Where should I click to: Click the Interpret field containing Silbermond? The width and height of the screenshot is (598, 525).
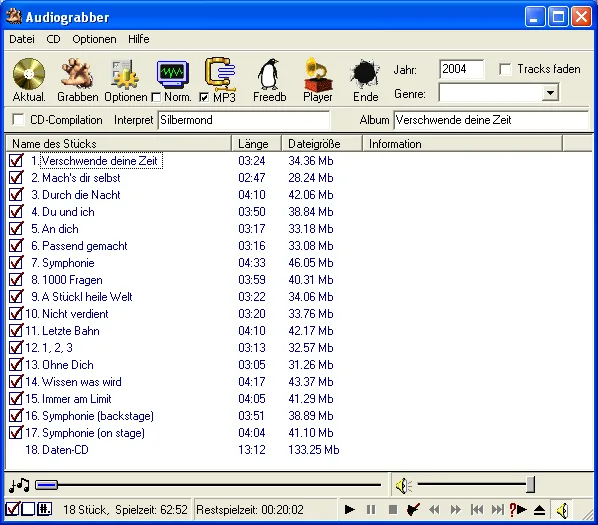coord(244,120)
